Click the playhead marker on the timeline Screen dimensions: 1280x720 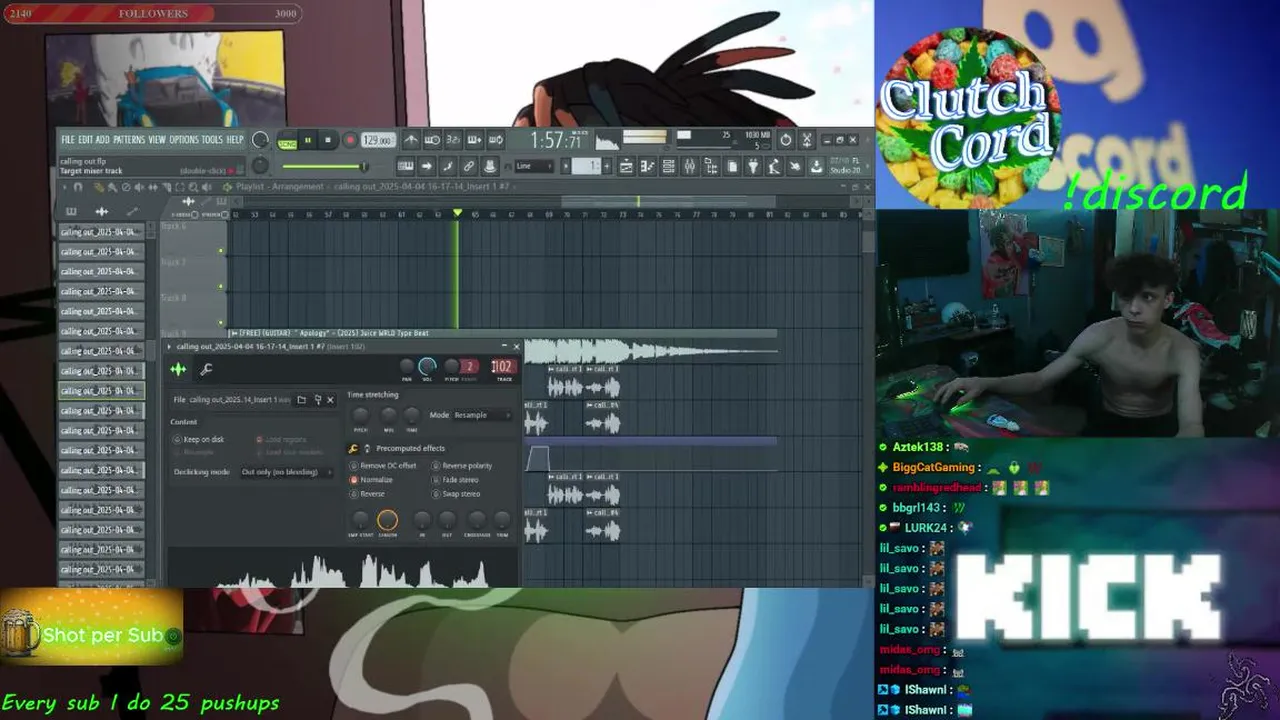coord(458,213)
